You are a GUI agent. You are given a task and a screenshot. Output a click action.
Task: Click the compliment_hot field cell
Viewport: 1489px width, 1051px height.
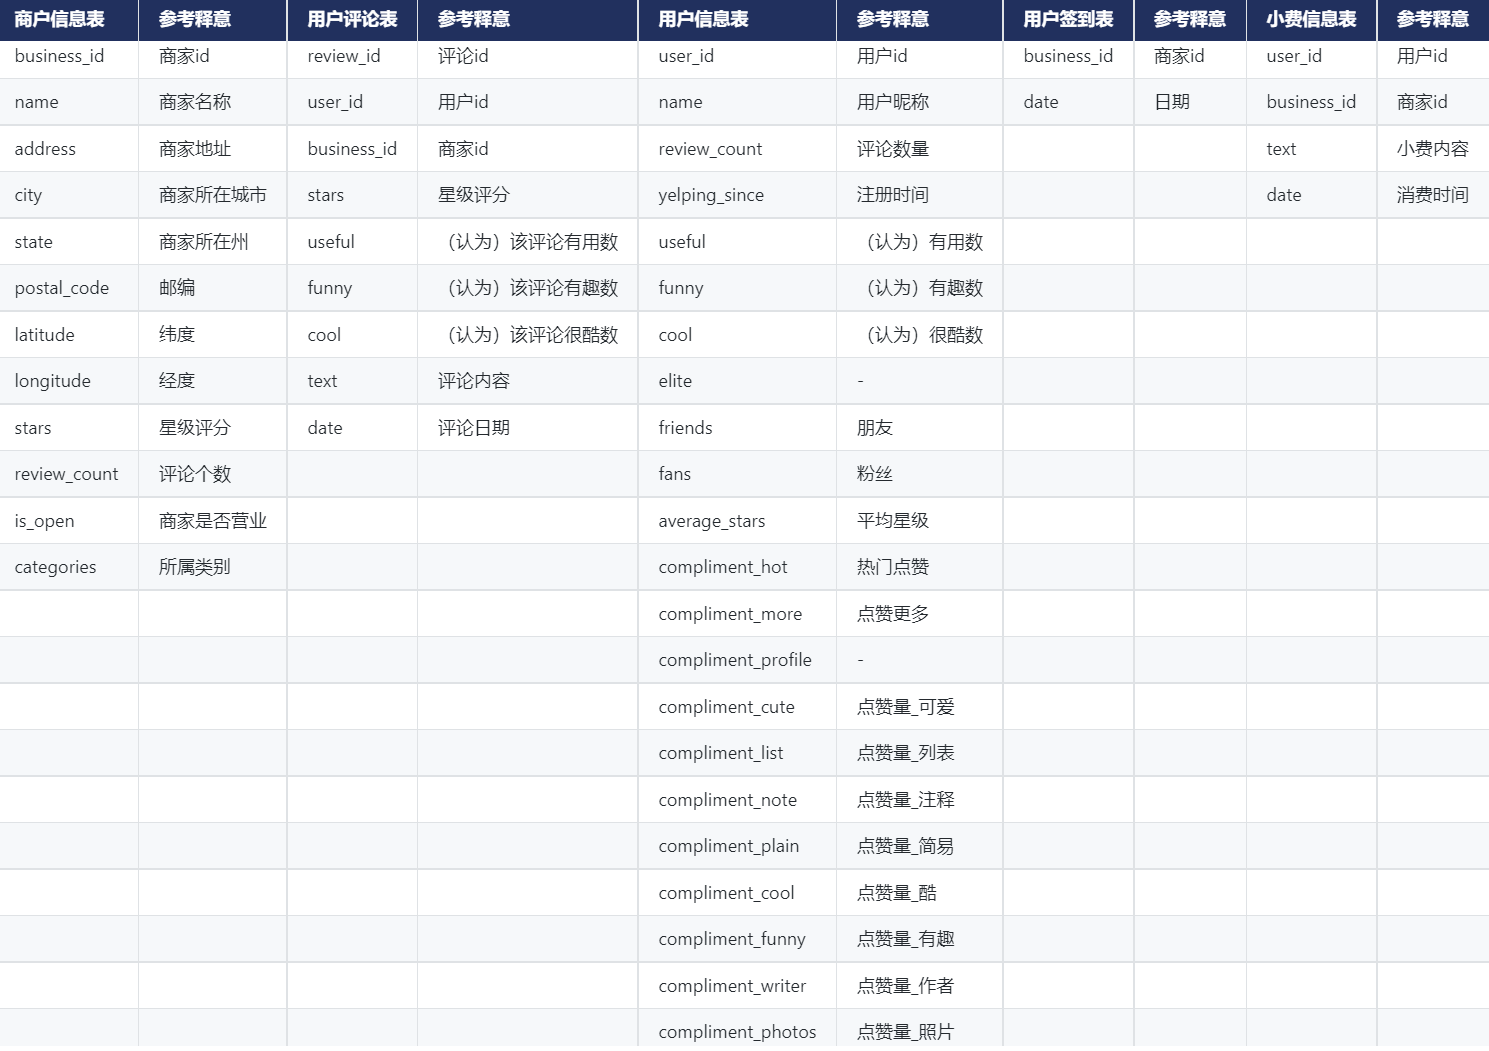coord(737,567)
